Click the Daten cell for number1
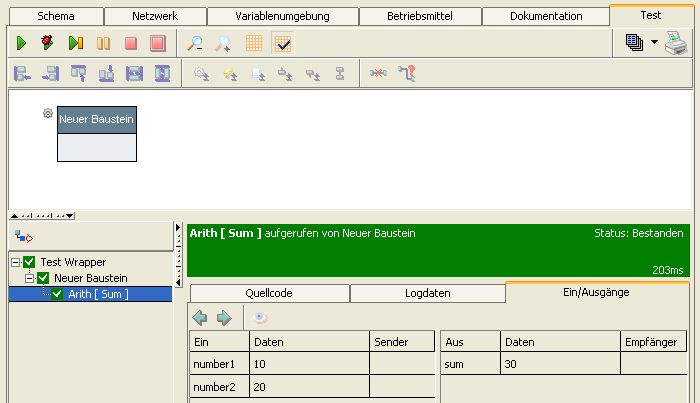Screen dimensions: 700x403 click(308, 364)
